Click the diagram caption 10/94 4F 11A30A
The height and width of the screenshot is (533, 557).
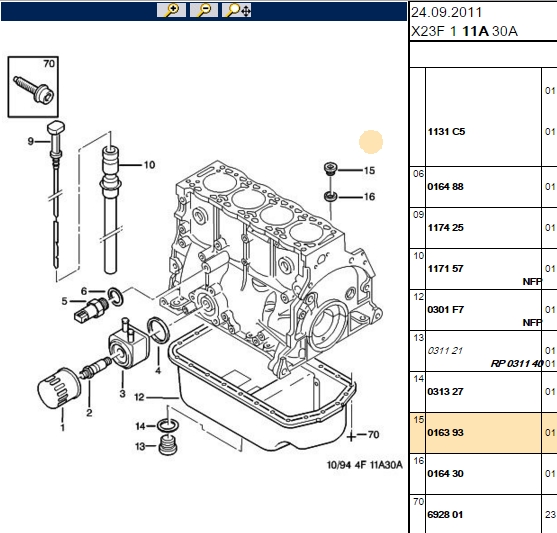click(x=365, y=465)
